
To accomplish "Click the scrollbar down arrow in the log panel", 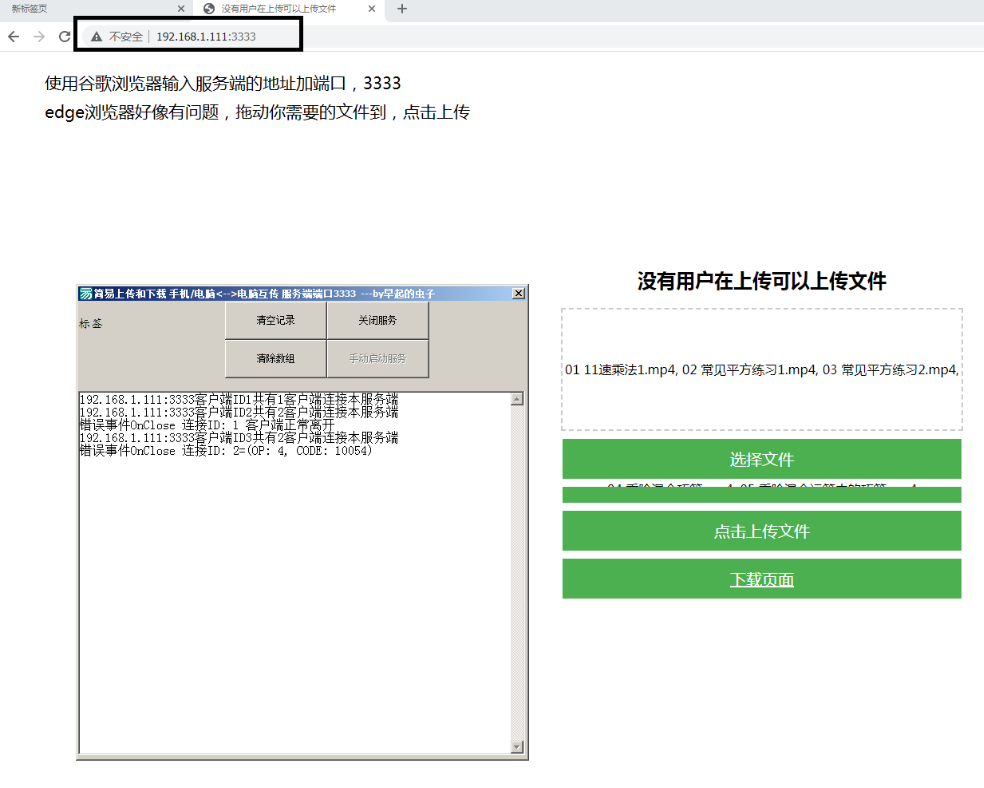I will pyautogui.click(x=519, y=748).
